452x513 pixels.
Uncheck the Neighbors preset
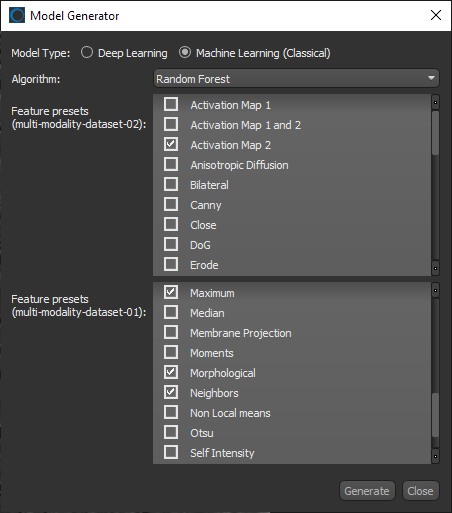171,392
